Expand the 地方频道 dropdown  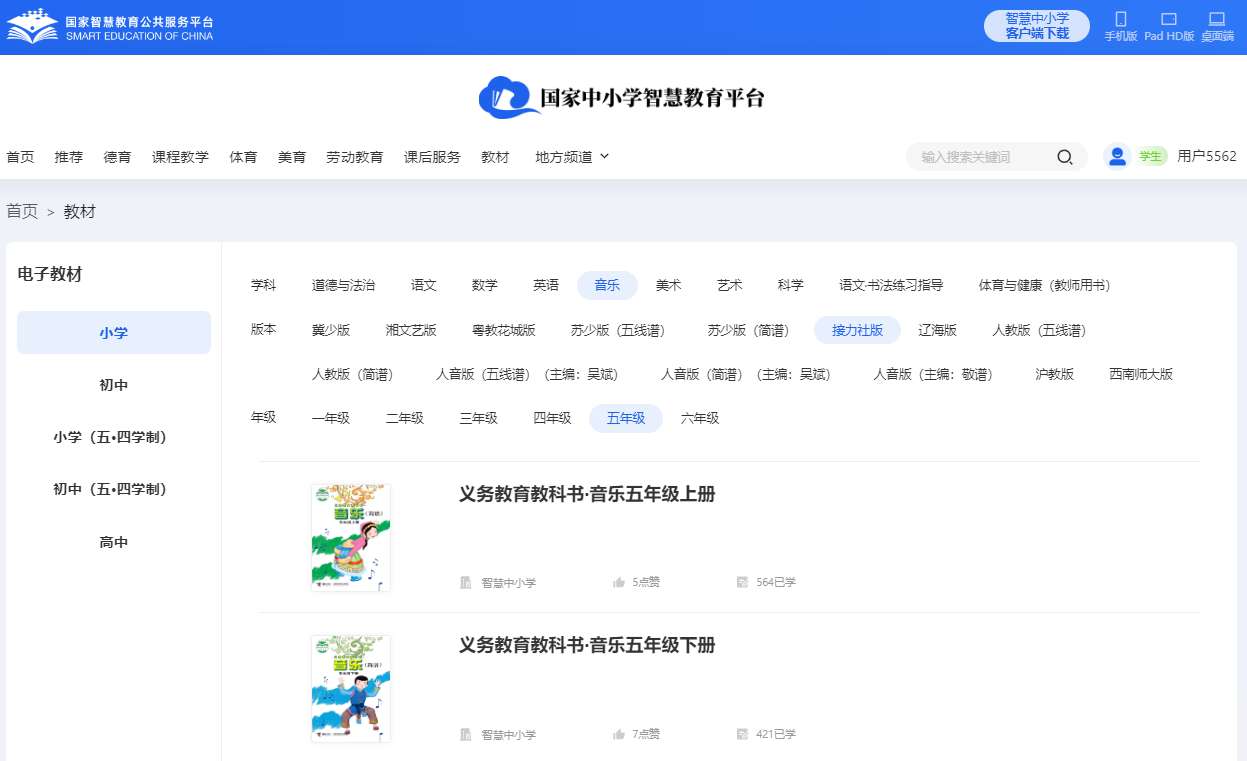click(572, 157)
